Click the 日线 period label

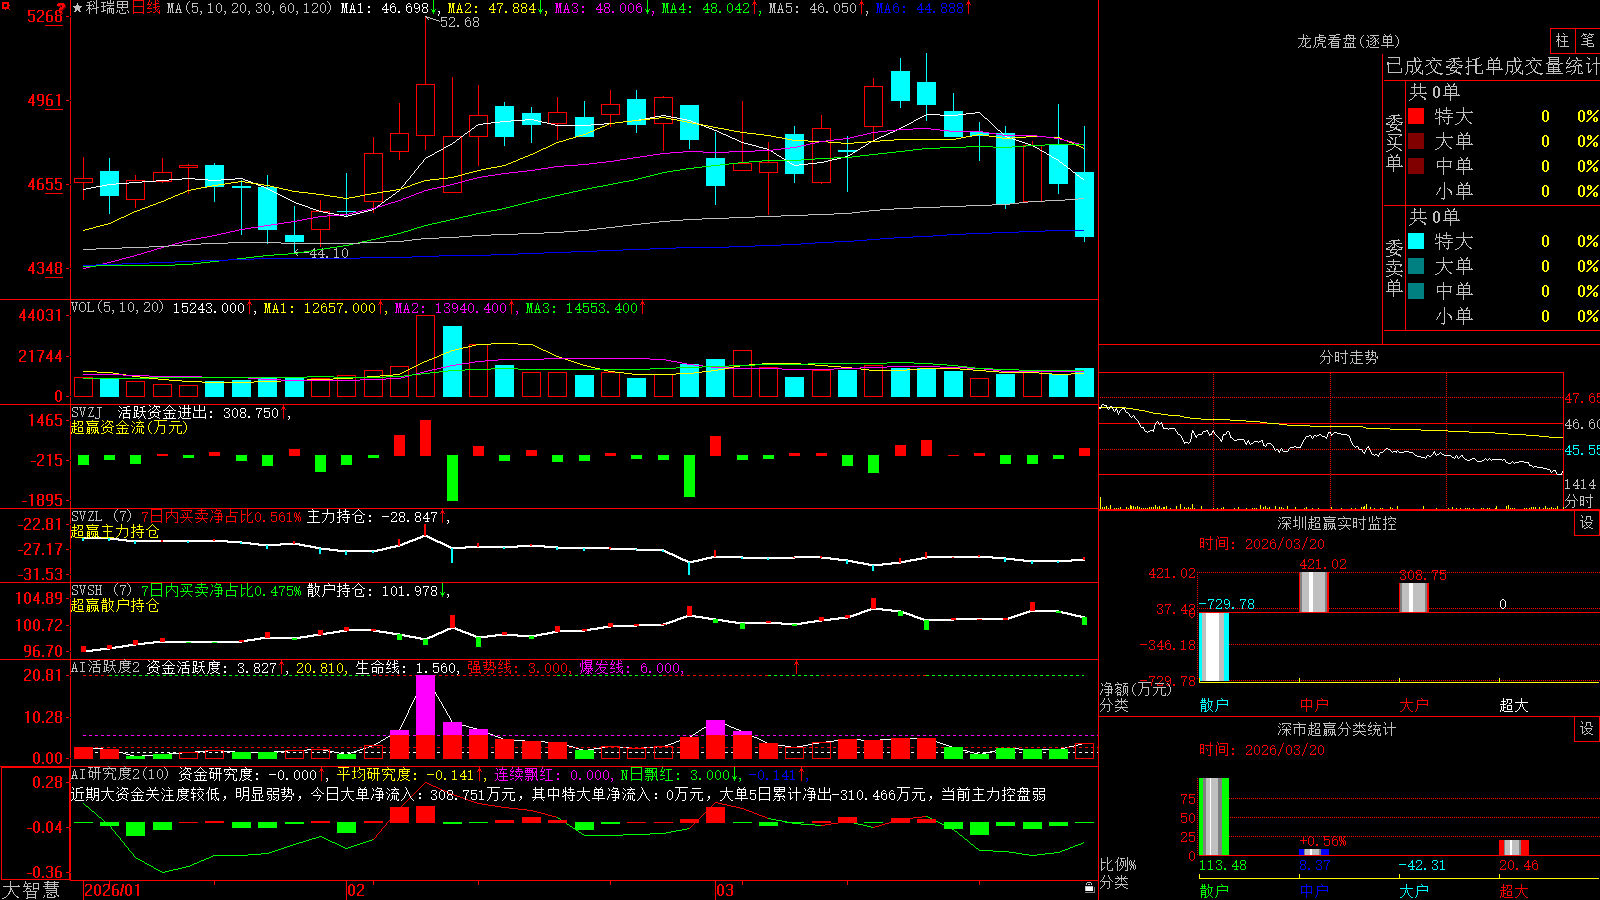click(x=146, y=8)
